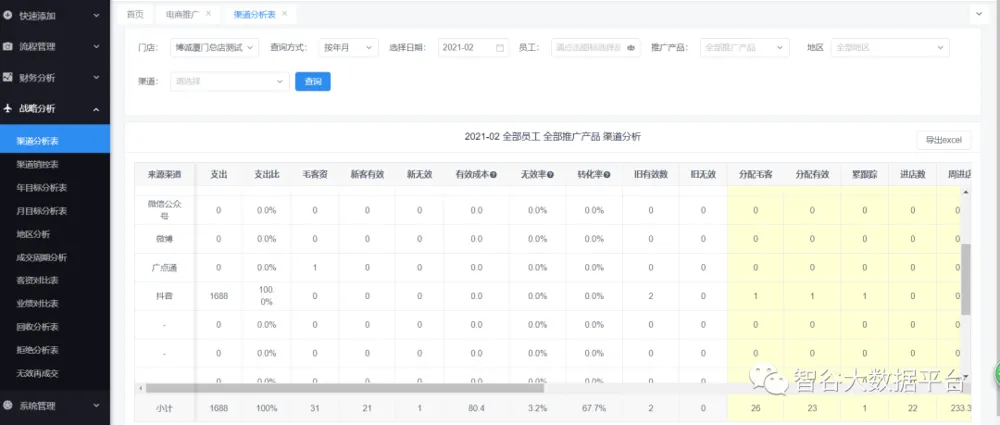The image size is (1000, 425).
Task: Click the 导出excel button
Action: (x=942, y=139)
